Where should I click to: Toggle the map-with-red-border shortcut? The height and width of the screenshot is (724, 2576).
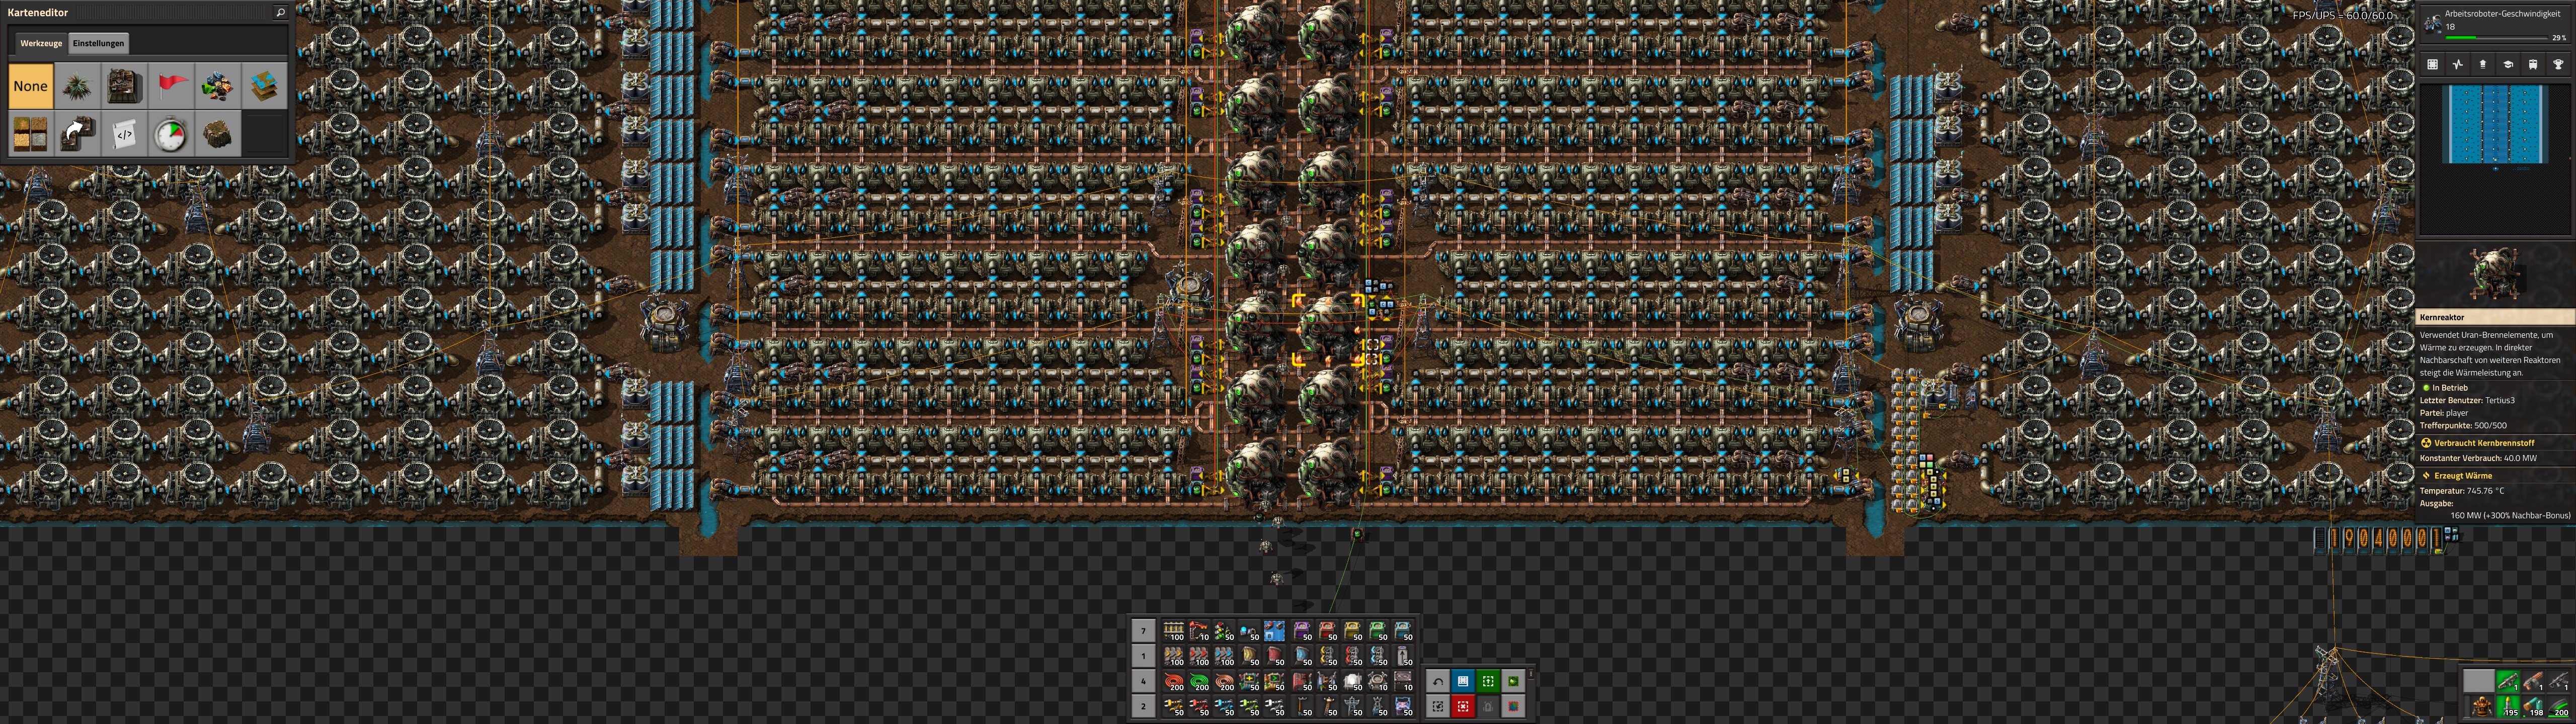[1514, 706]
